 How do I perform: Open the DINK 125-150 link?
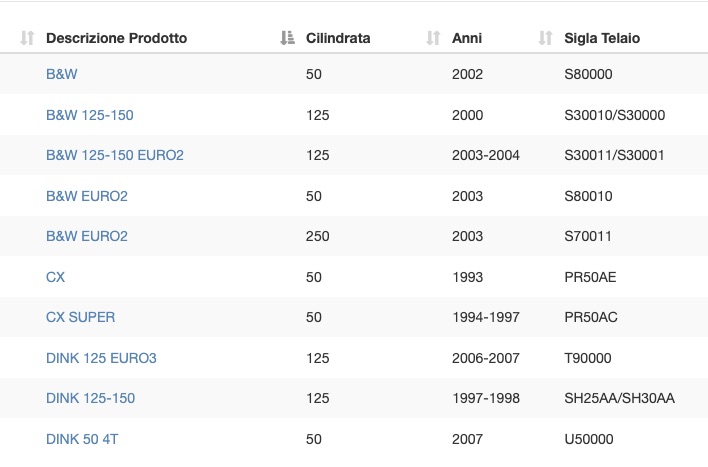pyautogui.click(x=90, y=398)
